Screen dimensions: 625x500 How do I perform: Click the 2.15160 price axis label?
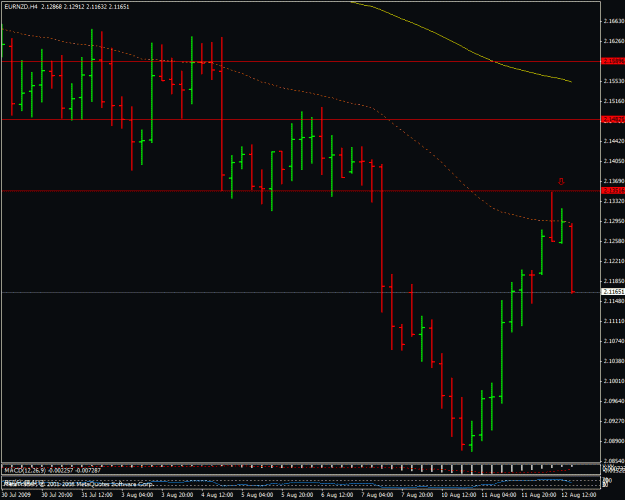(x=614, y=101)
